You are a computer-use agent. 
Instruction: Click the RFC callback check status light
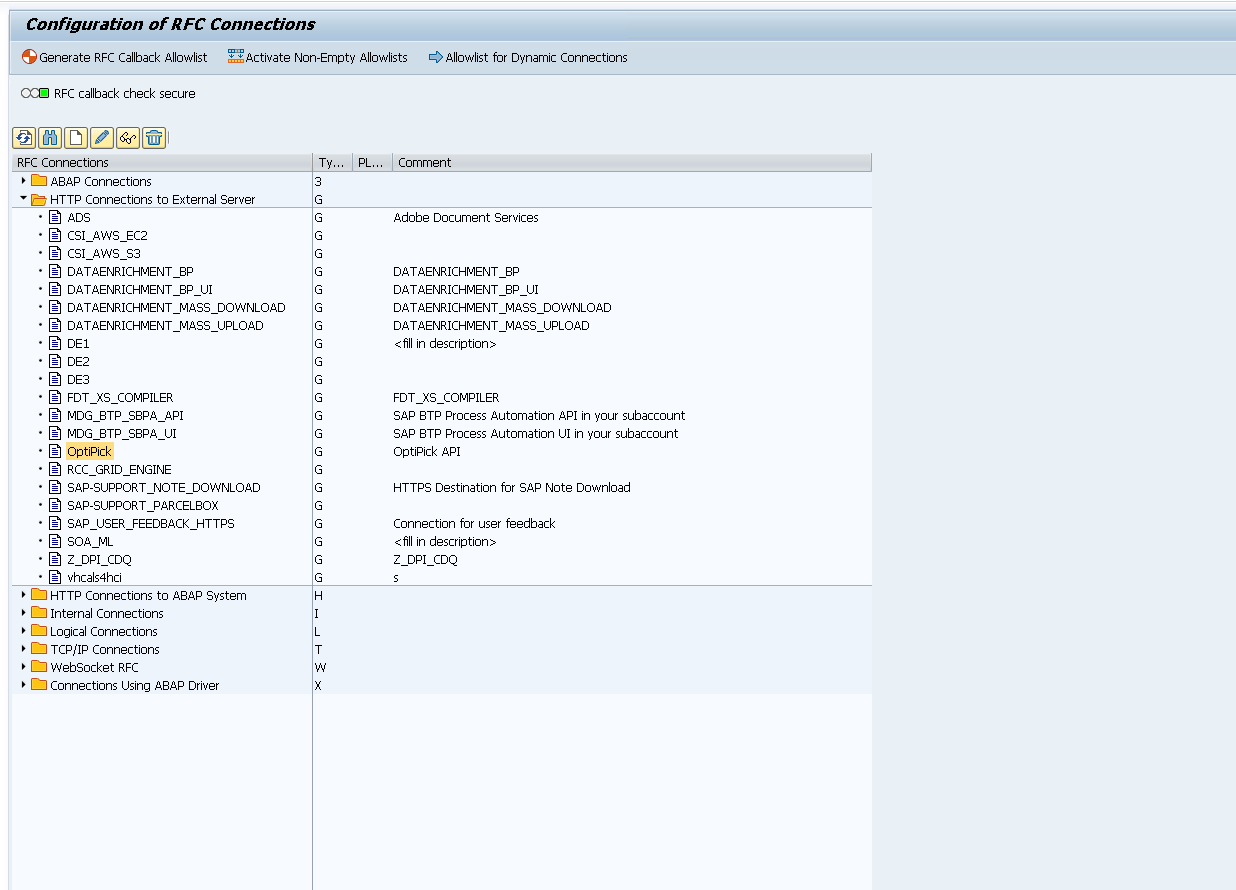pos(35,93)
